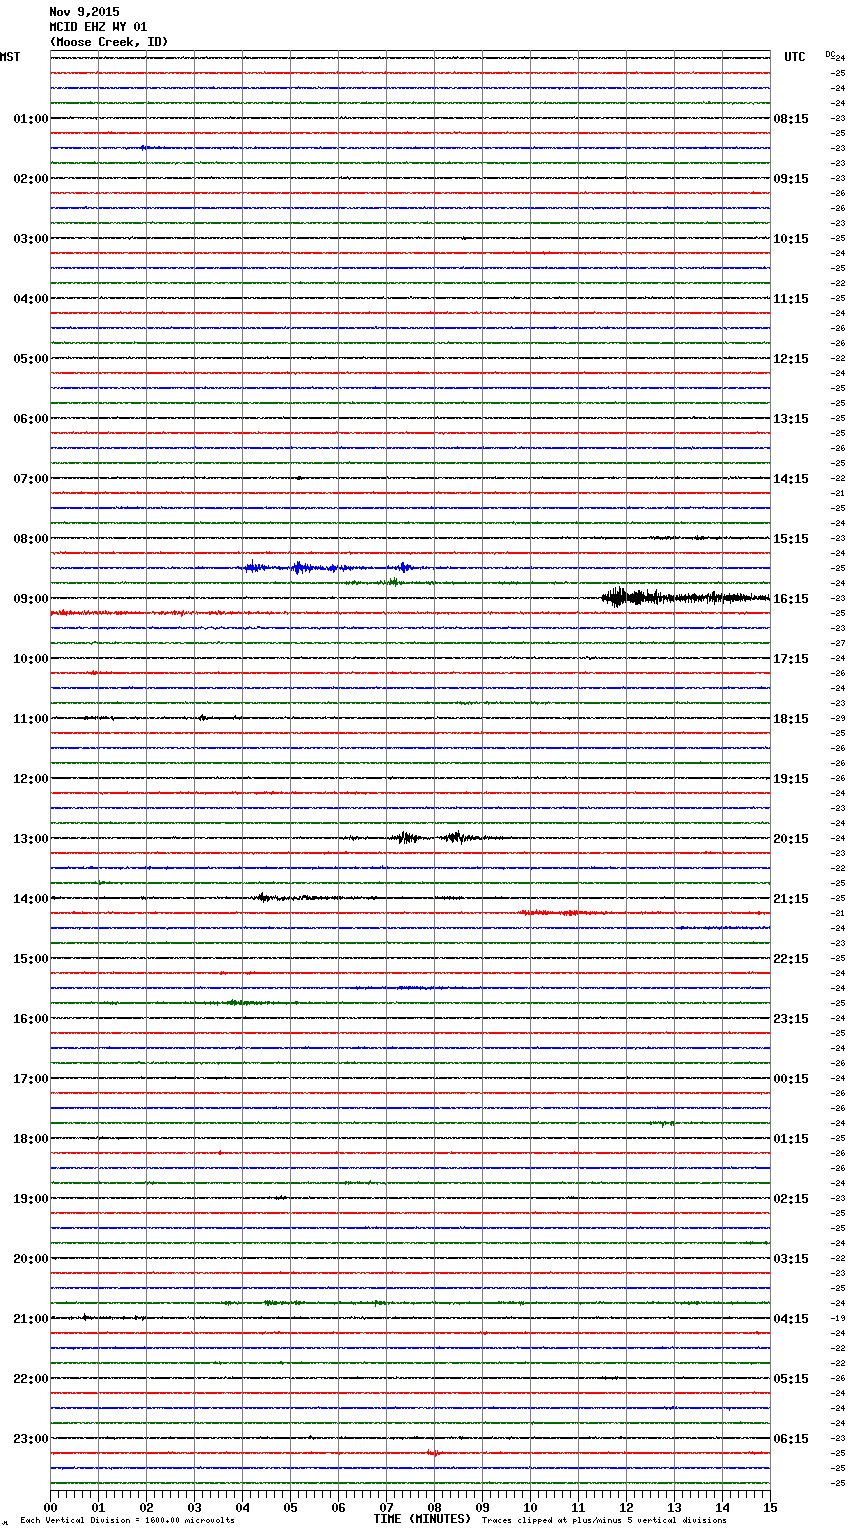Click the 06:15 UTC time label
850x1534 pixels.
(x=791, y=1439)
